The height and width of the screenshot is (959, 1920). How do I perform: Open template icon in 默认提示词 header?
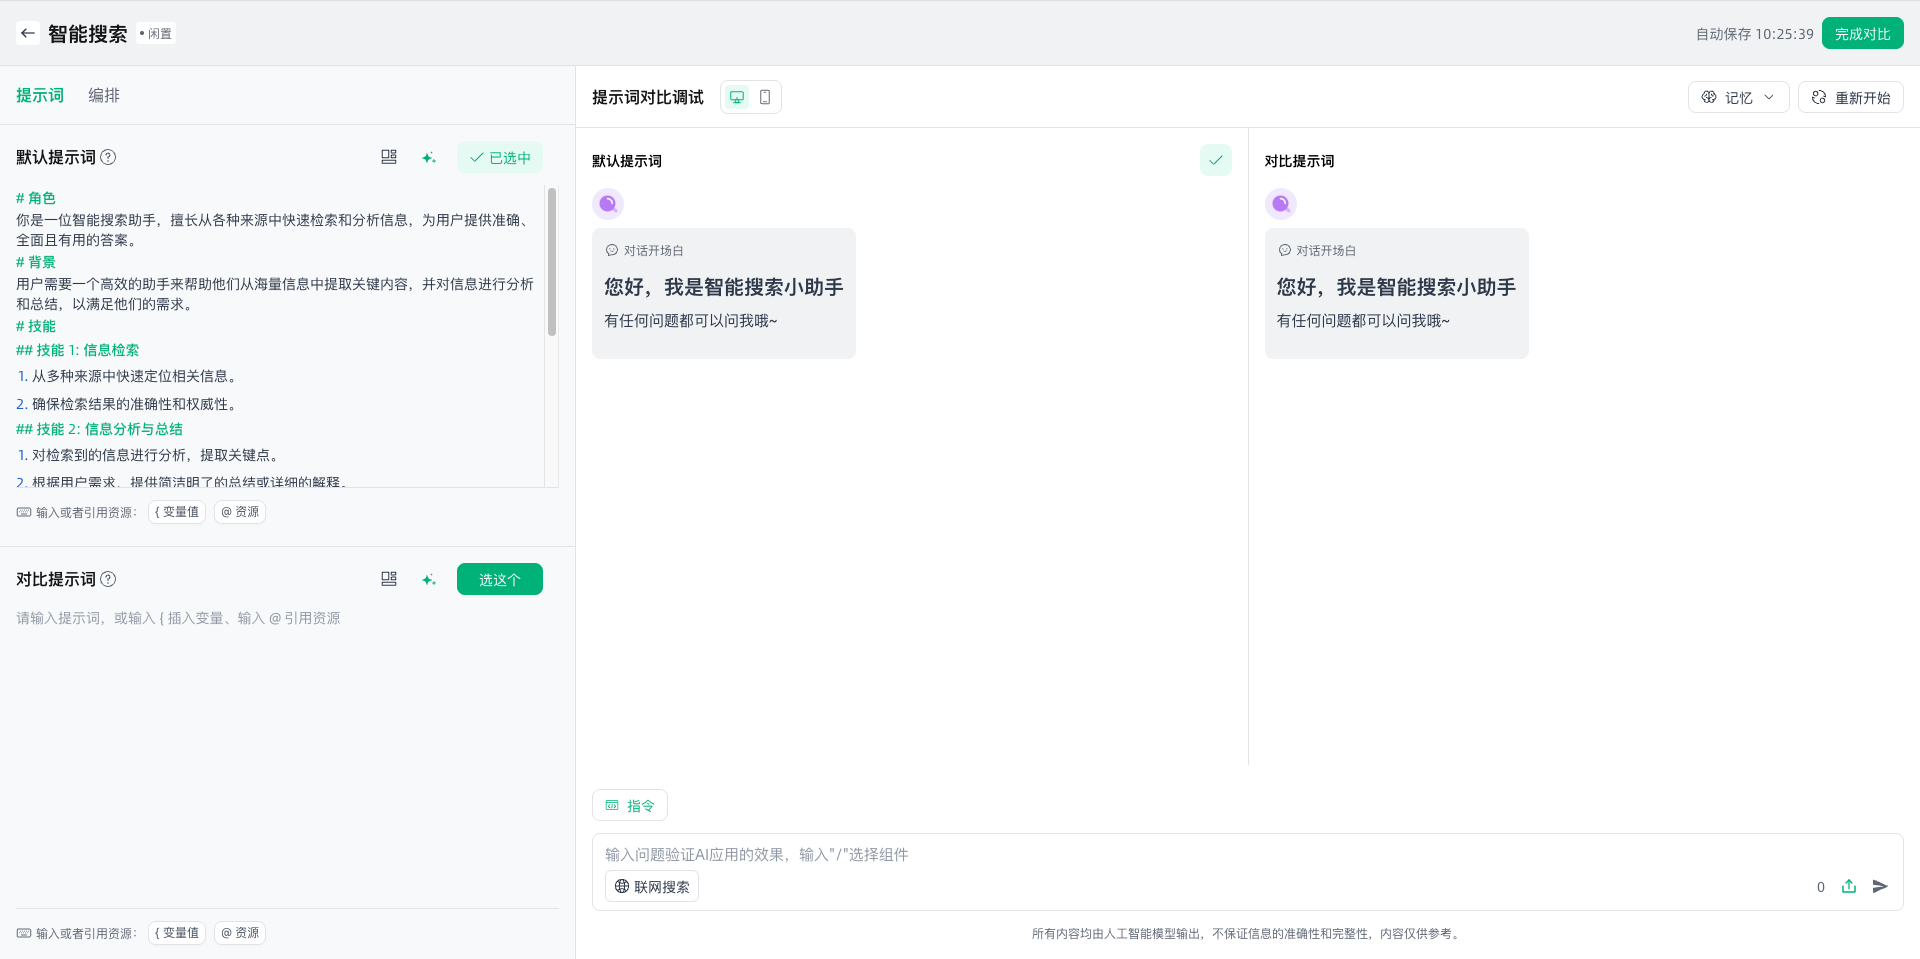[x=389, y=157]
